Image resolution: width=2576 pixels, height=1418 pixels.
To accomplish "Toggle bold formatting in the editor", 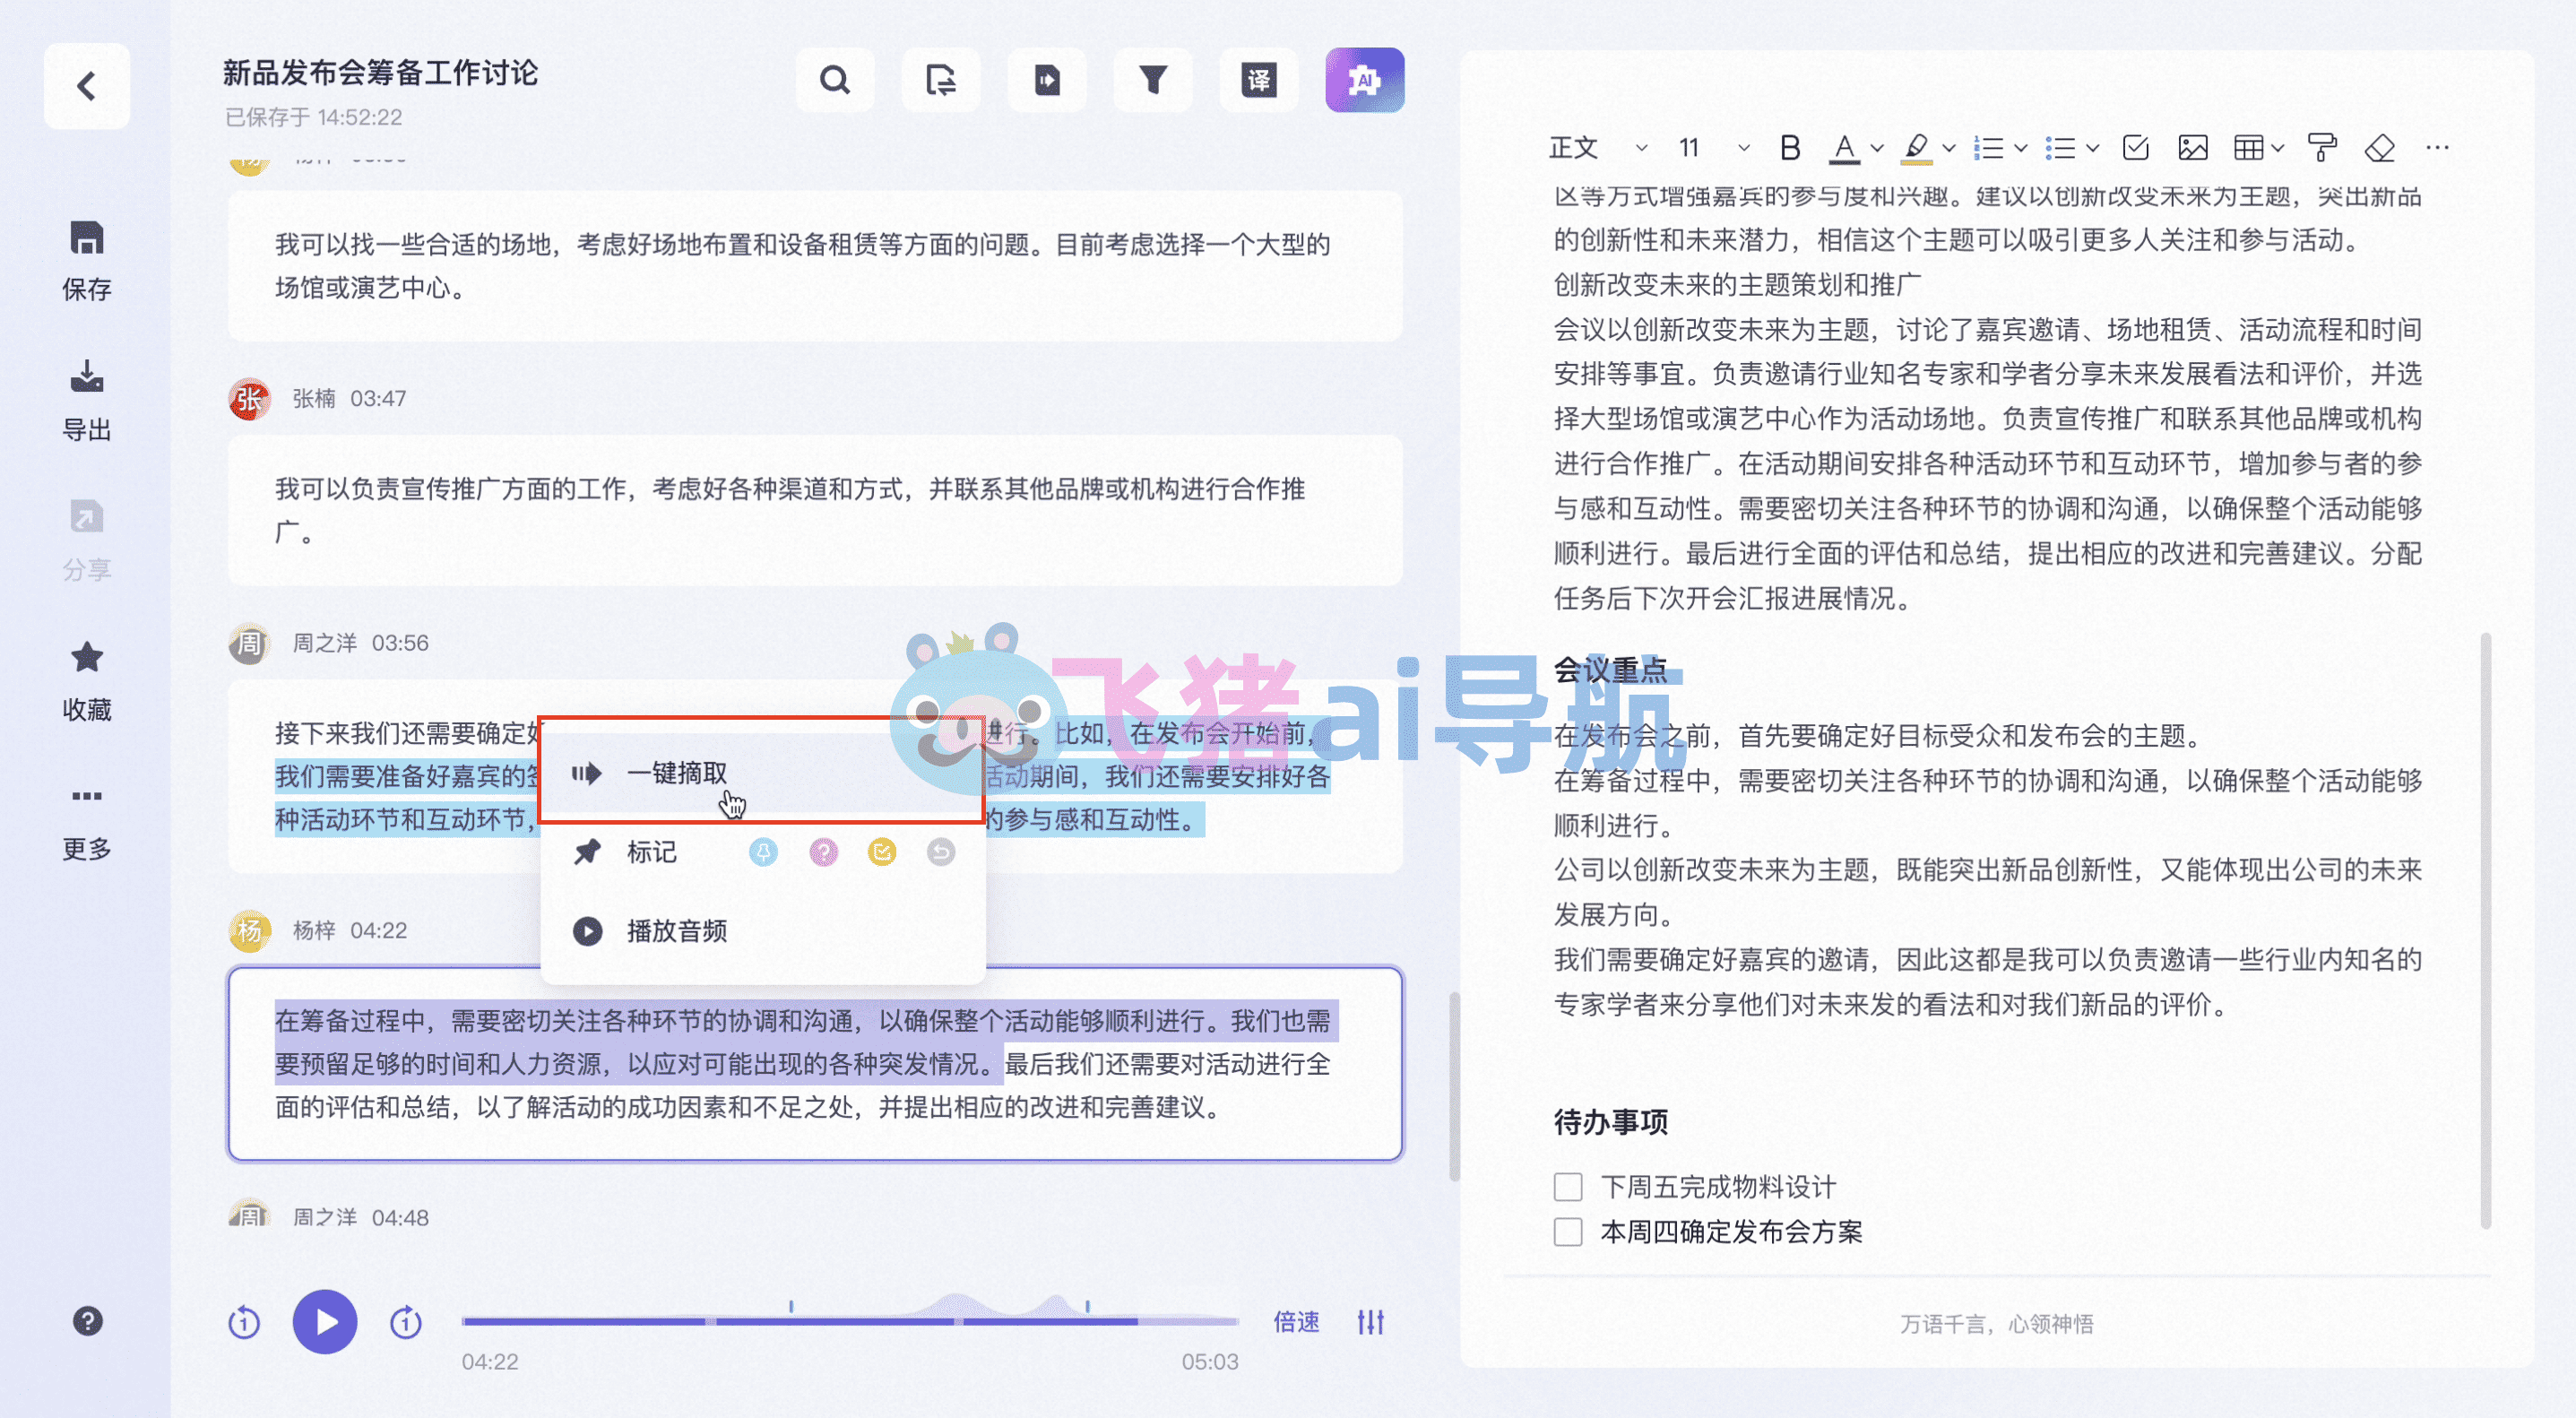I will pos(1790,148).
